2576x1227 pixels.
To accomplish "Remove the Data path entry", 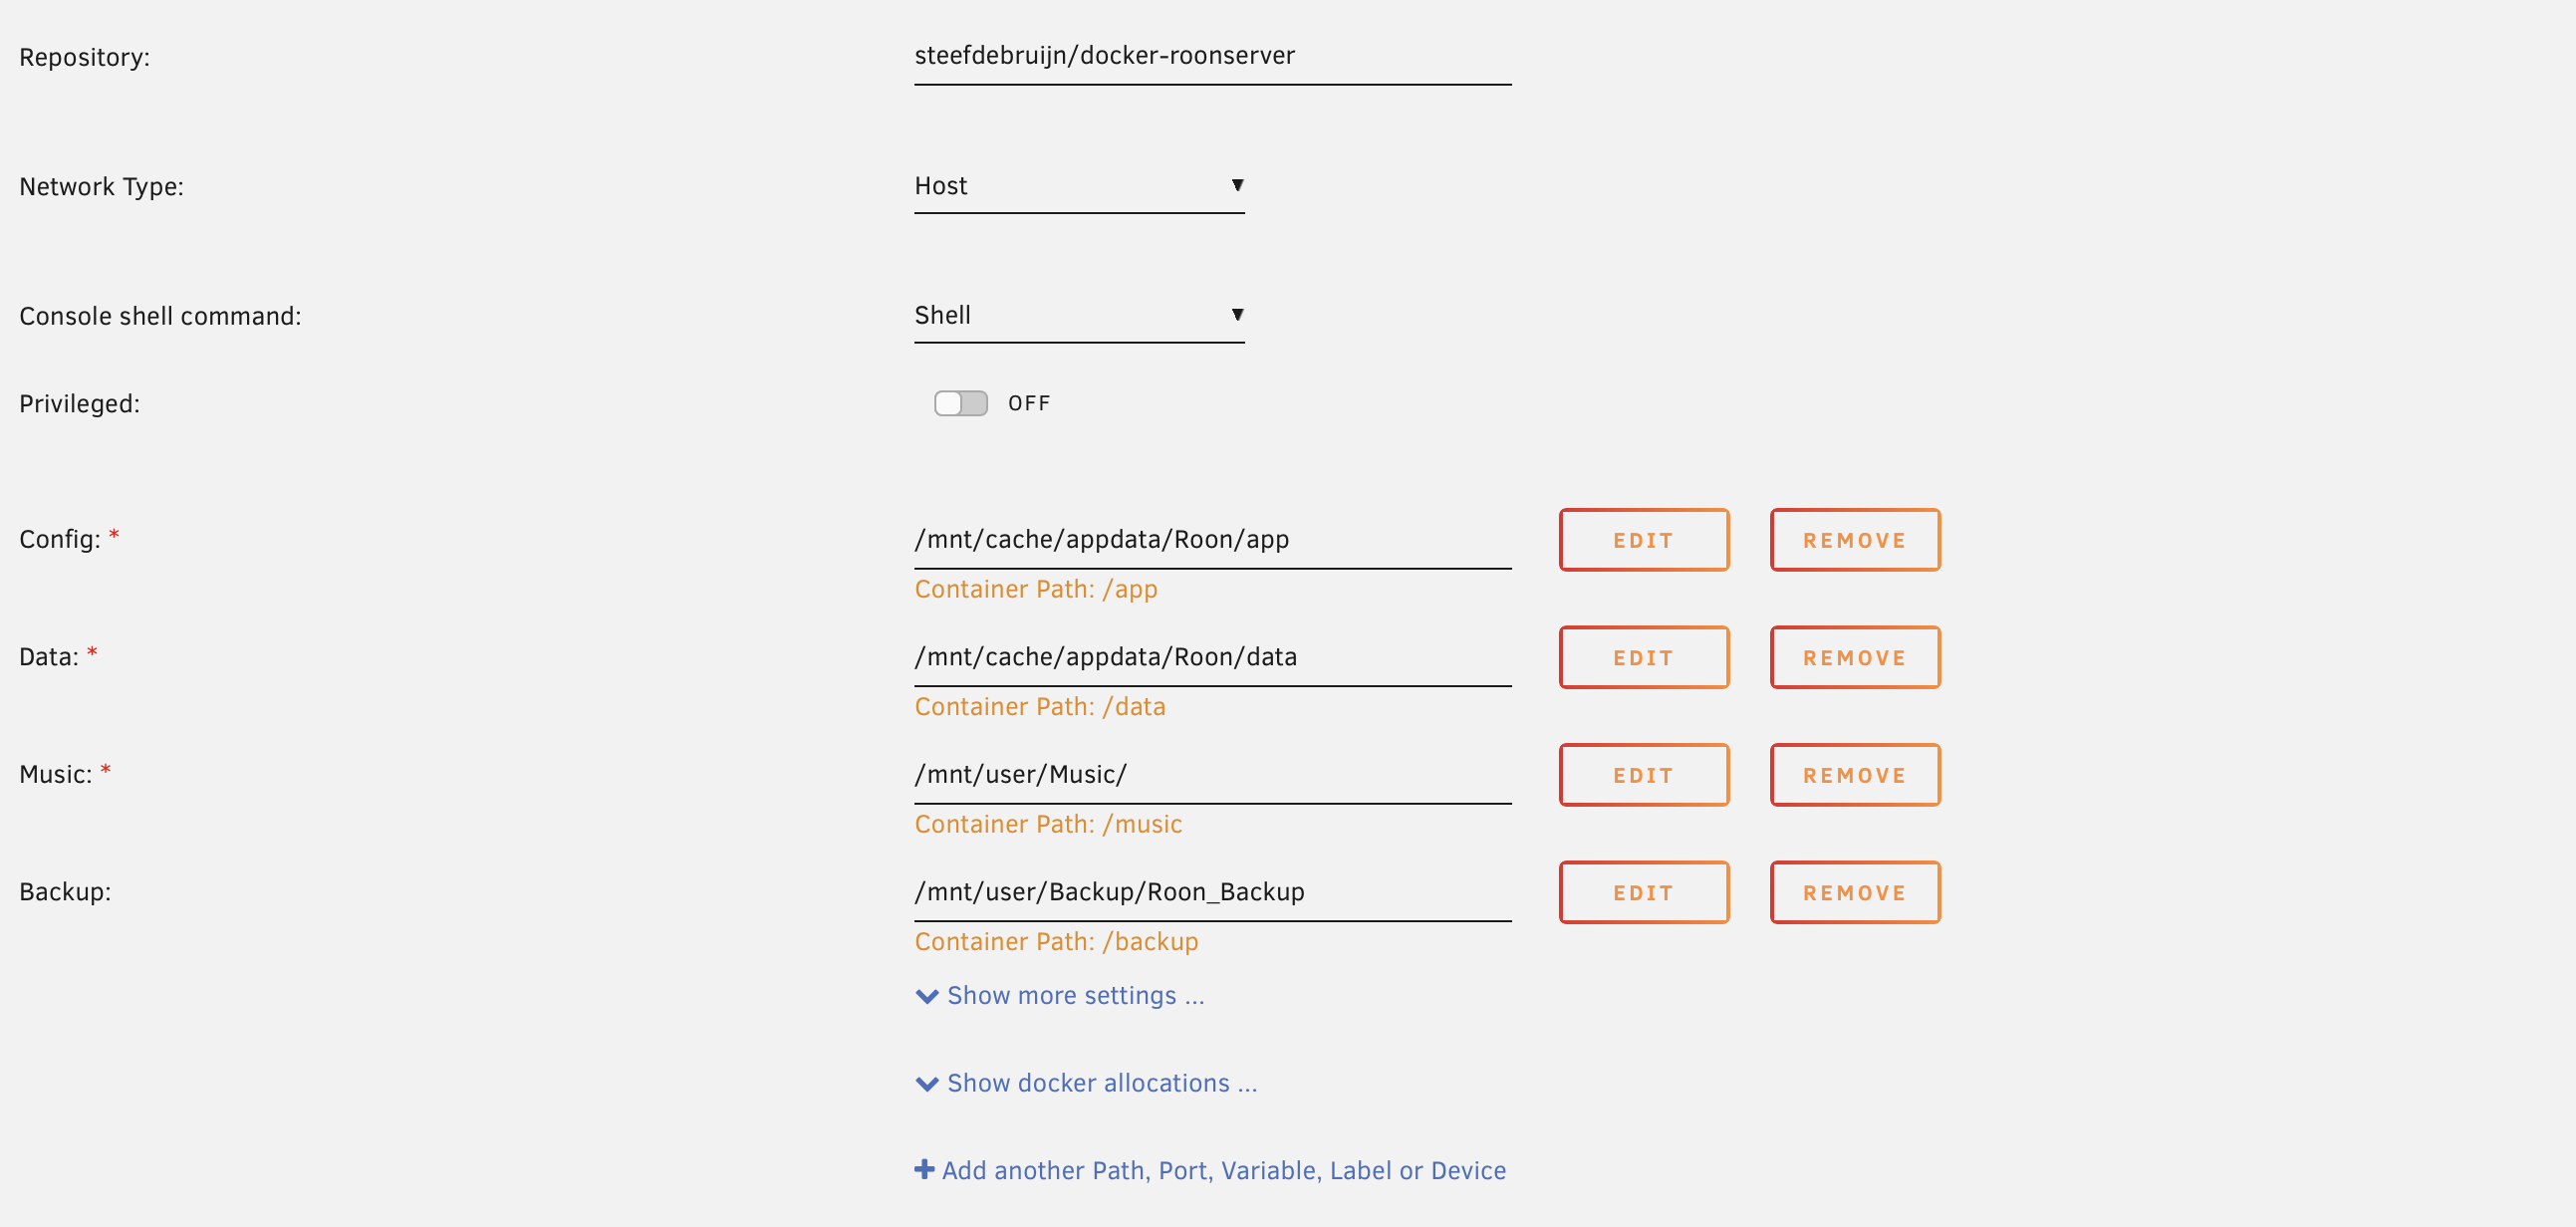I will coord(1855,658).
